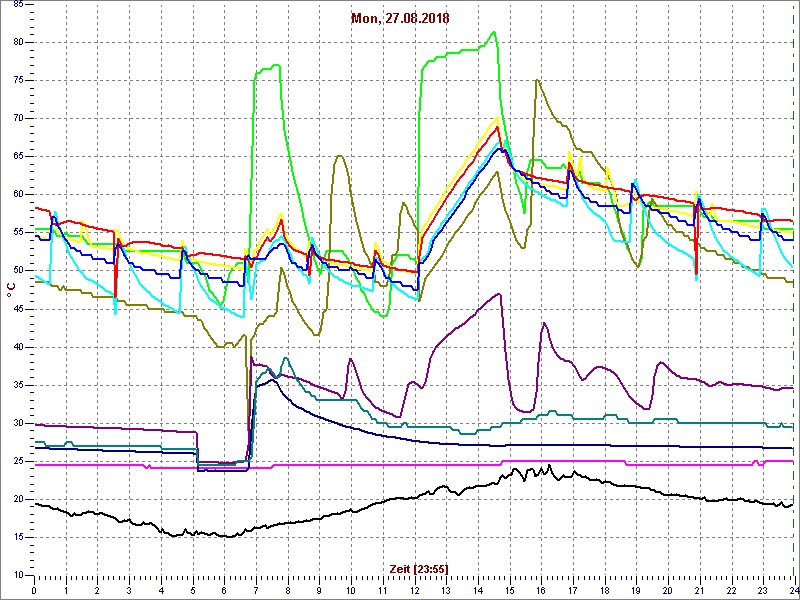The image size is (800, 600).
Task: Click the 'Zeit [23:55]' time axis label
Action: click(x=419, y=569)
